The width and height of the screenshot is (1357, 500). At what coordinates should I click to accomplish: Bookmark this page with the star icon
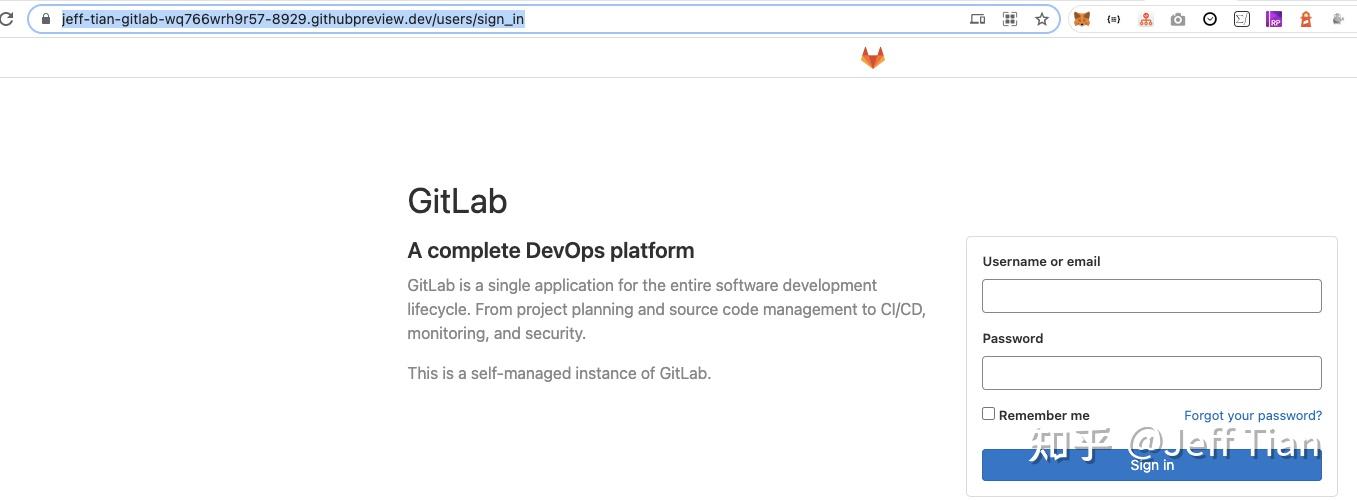1042,19
